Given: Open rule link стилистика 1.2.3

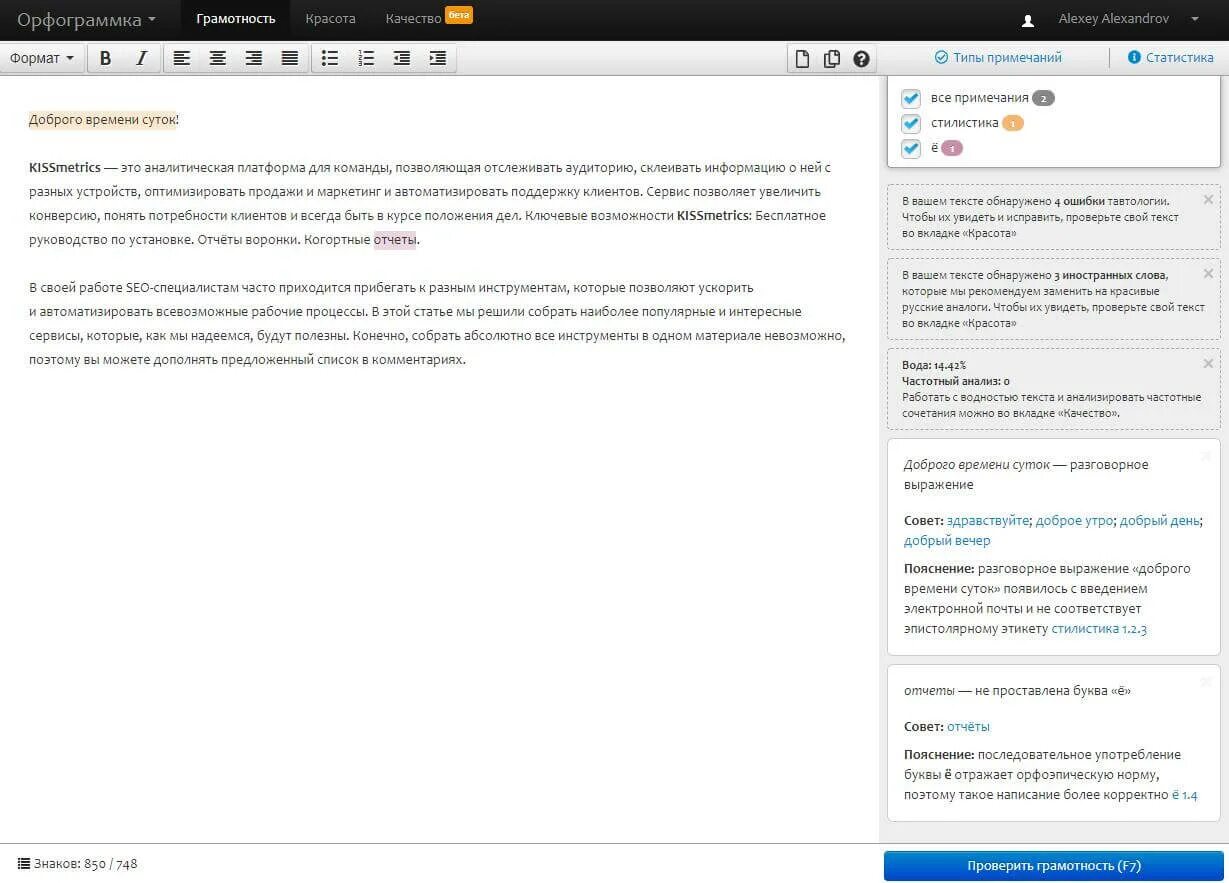Looking at the screenshot, I should (1099, 629).
